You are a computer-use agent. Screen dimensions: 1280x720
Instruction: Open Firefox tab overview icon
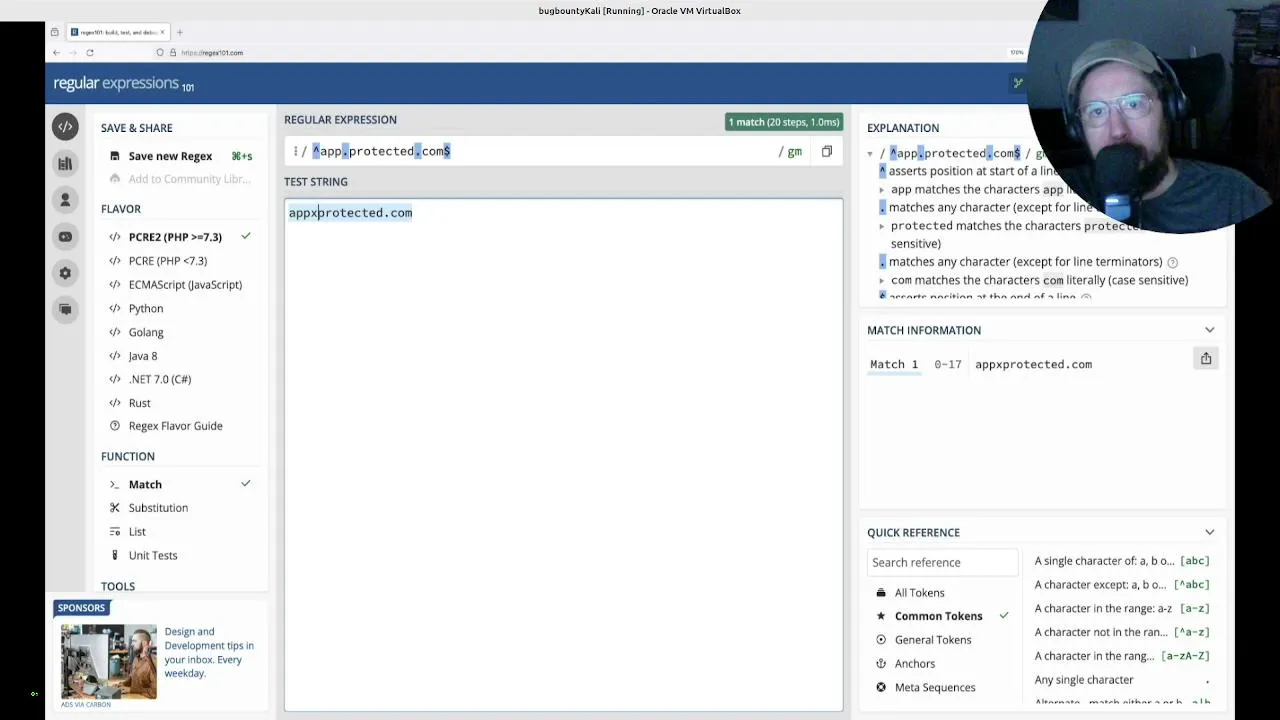coord(54,32)
